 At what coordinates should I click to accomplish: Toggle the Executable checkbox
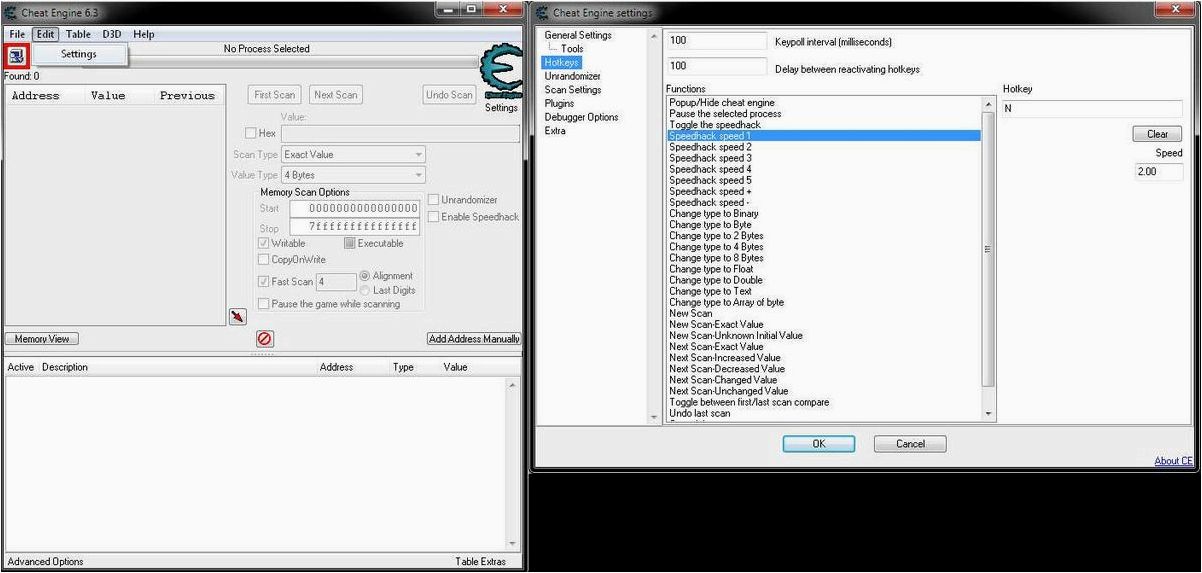click(x=350, y=243)
